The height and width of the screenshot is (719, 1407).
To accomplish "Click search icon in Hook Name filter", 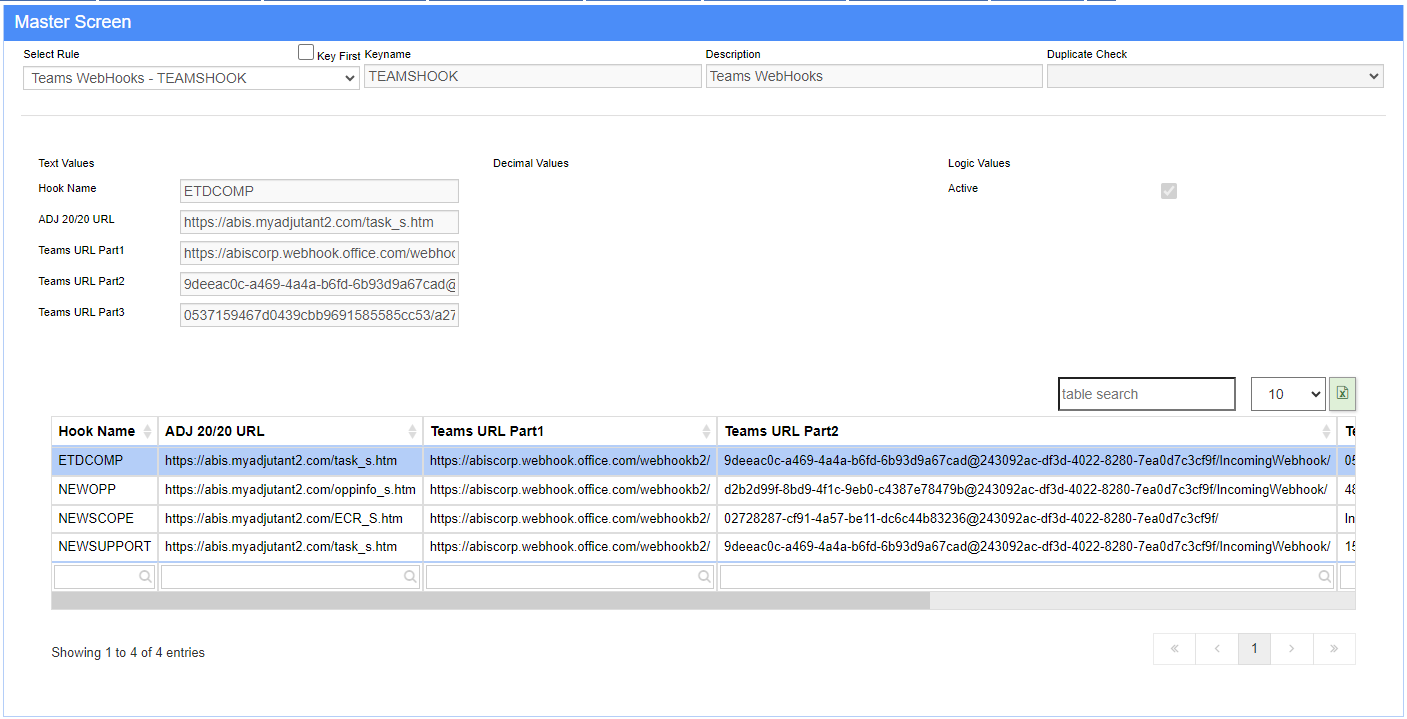I will (x=145, y=576).
